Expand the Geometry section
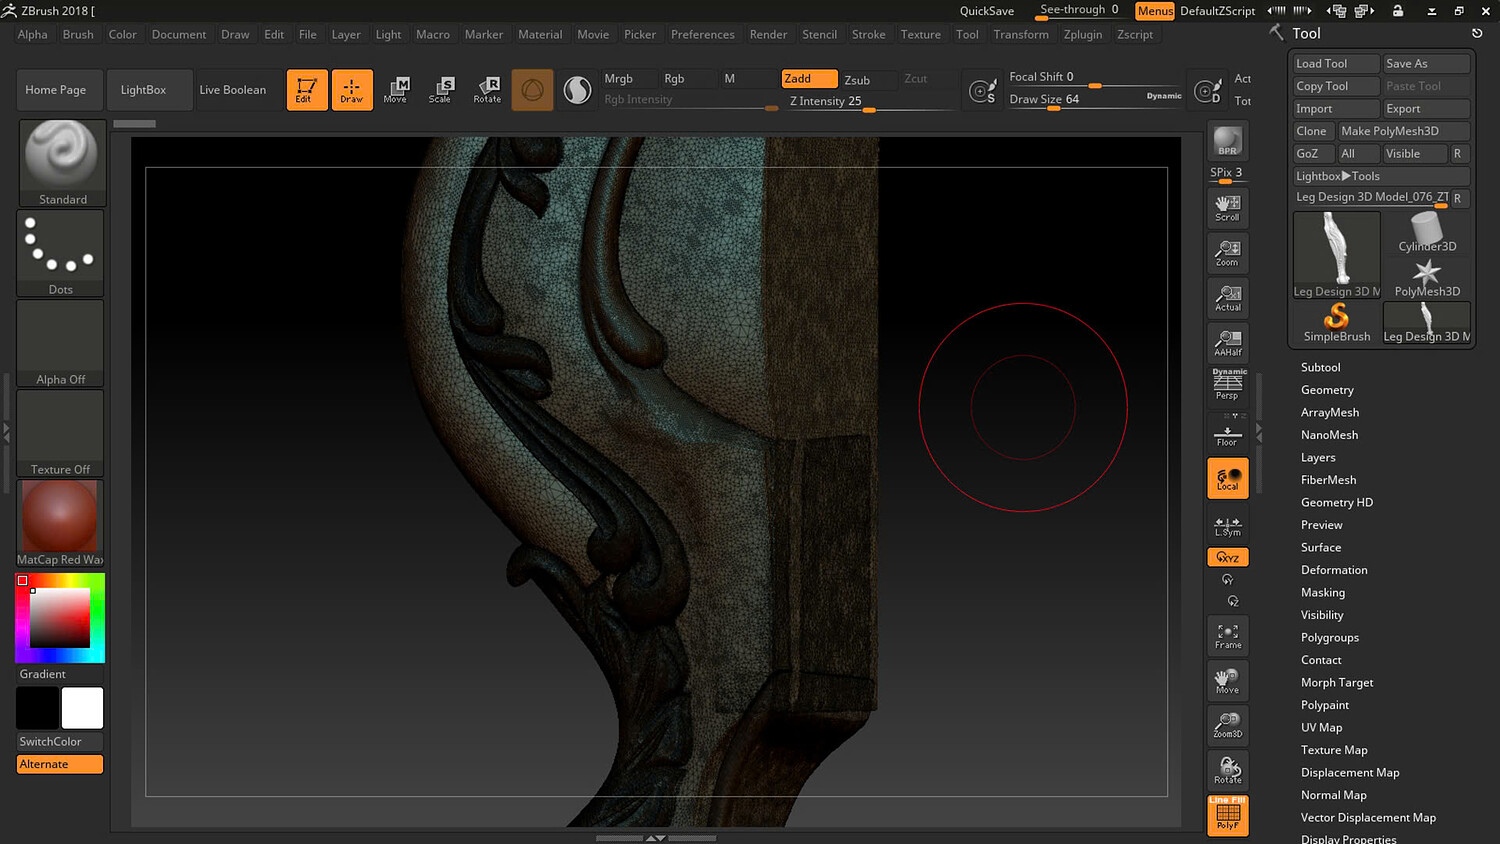 pos(1327,390)
